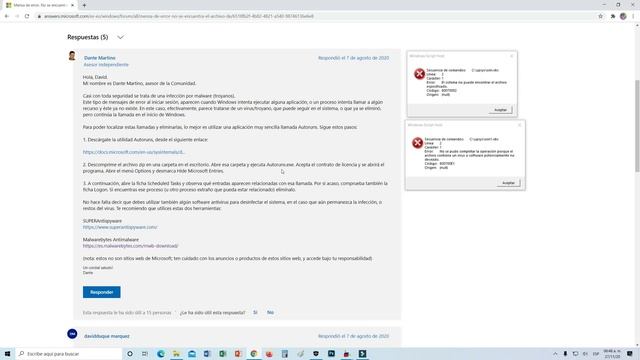
Task: Click Aceptar in the lower error dialog
Action: click(x=508, y=183)
